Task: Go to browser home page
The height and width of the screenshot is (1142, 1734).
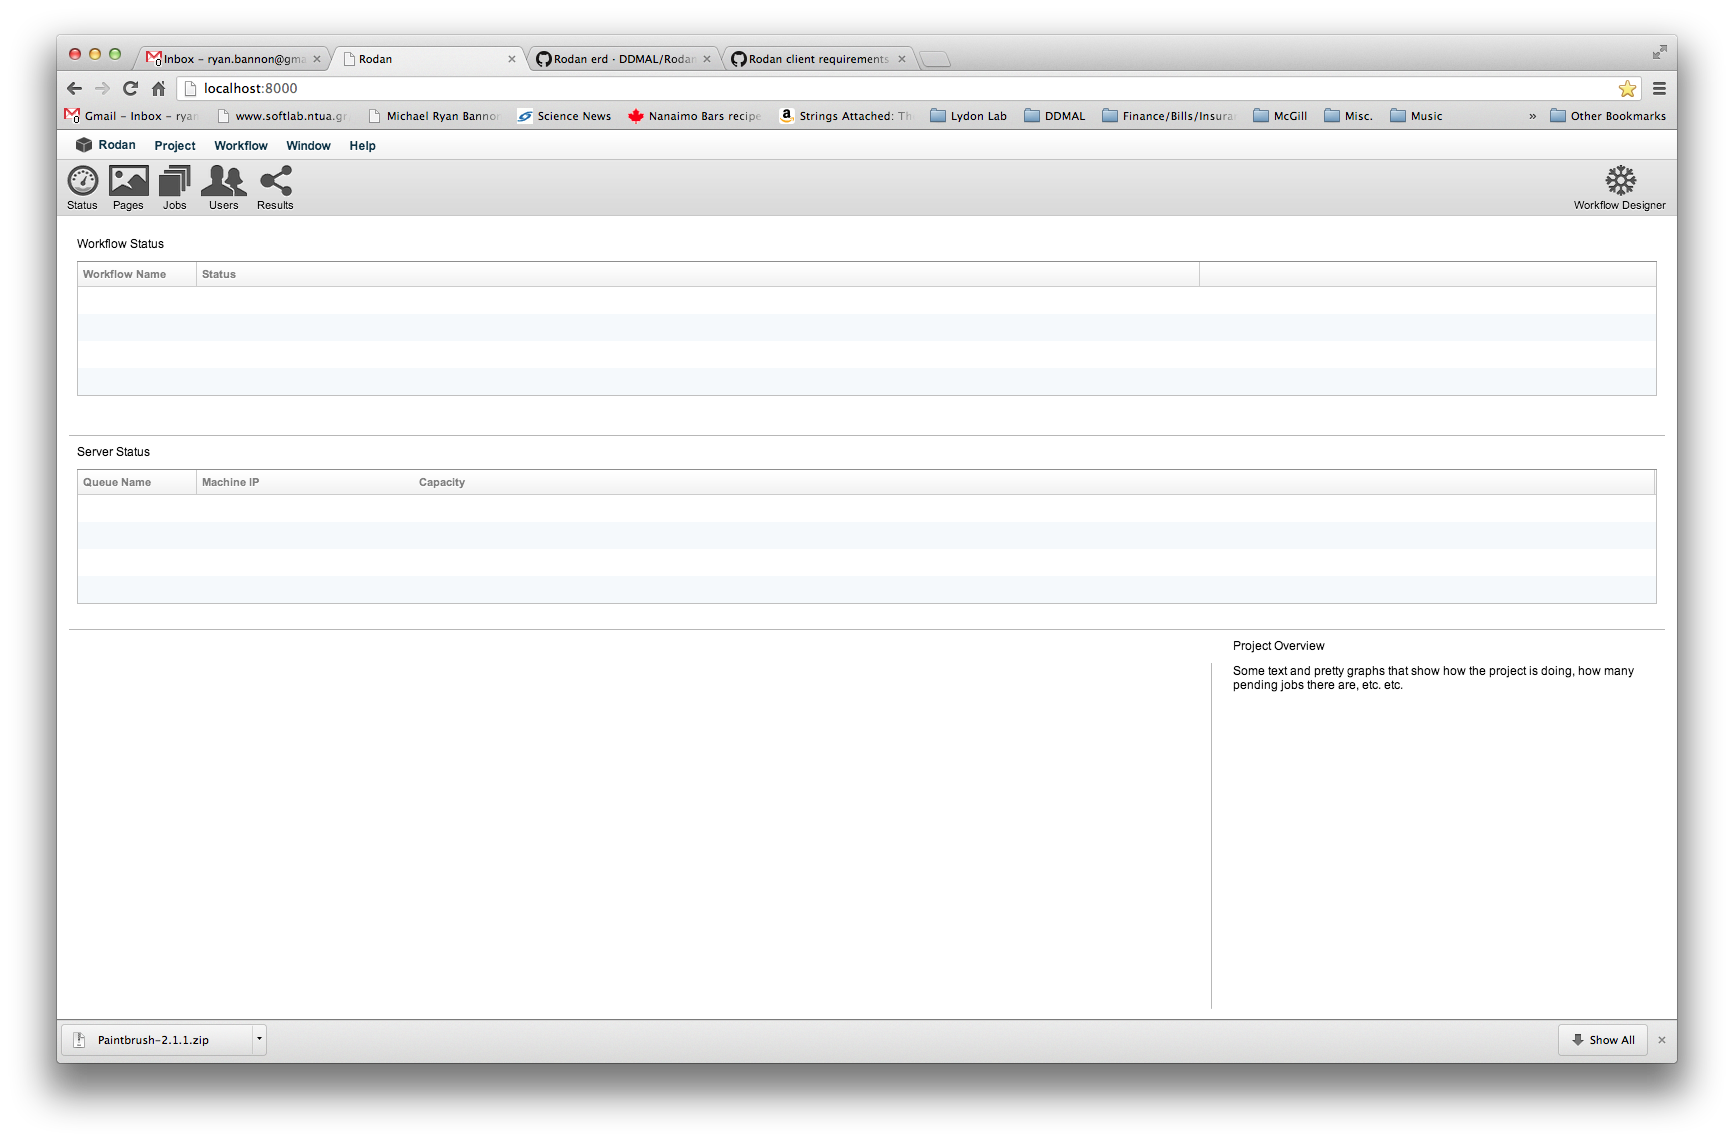Action: [159, 88]
